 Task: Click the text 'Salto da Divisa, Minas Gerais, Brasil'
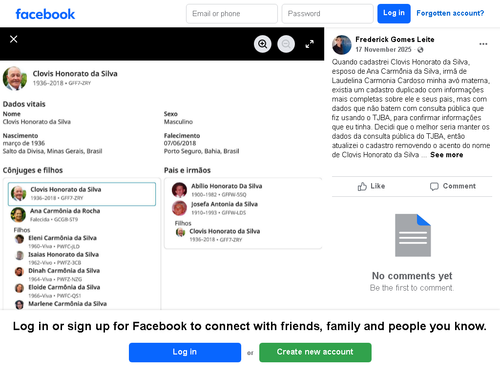(52, 151)
